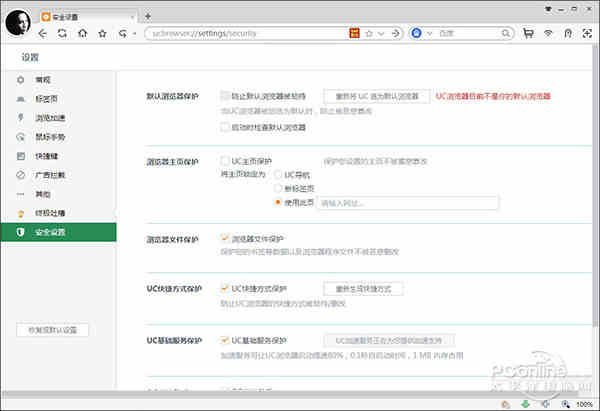Select the use-this-page radio option
Screen dimensions: 600x411
278,202
